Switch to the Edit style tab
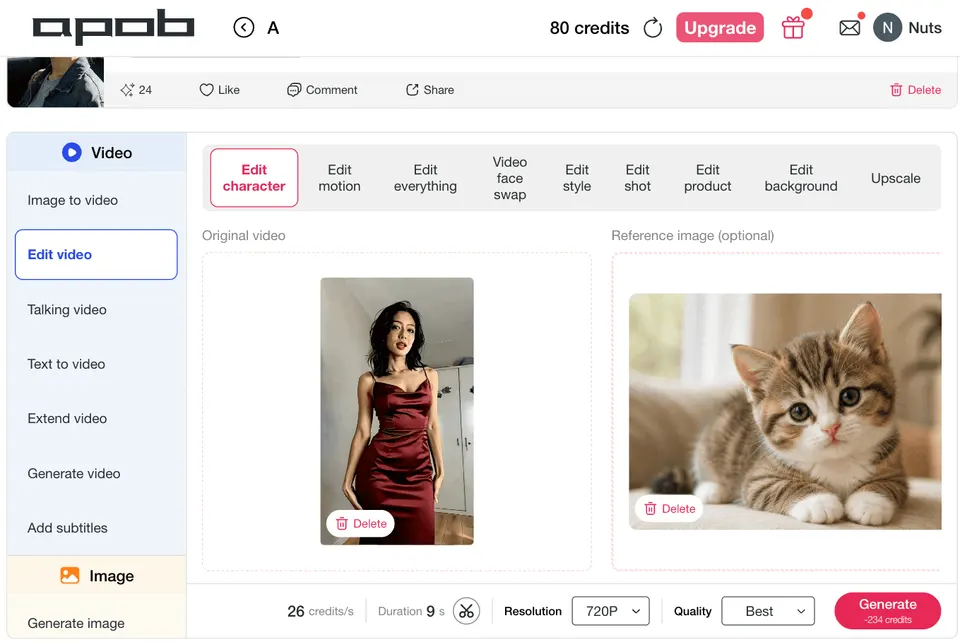 (577, 177)
